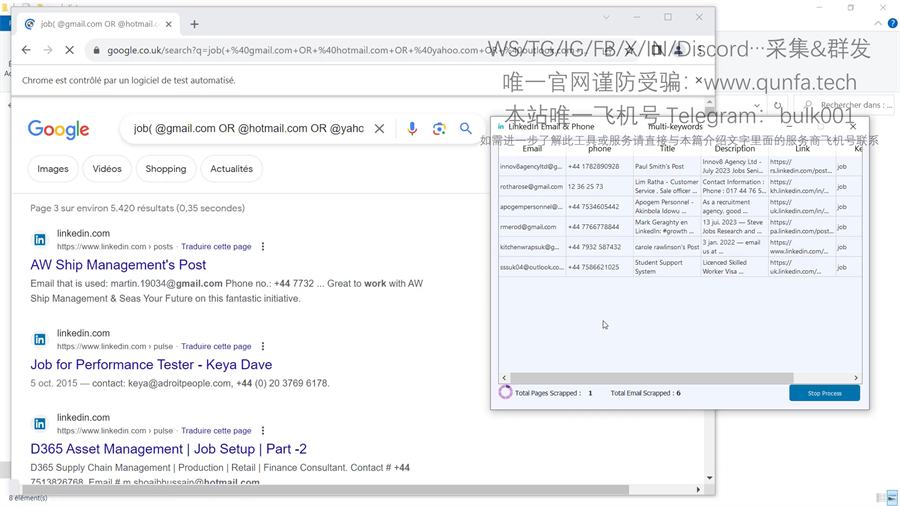Click the Stop Process button
This screenshot has width=900, height=506.
[824, 393]
